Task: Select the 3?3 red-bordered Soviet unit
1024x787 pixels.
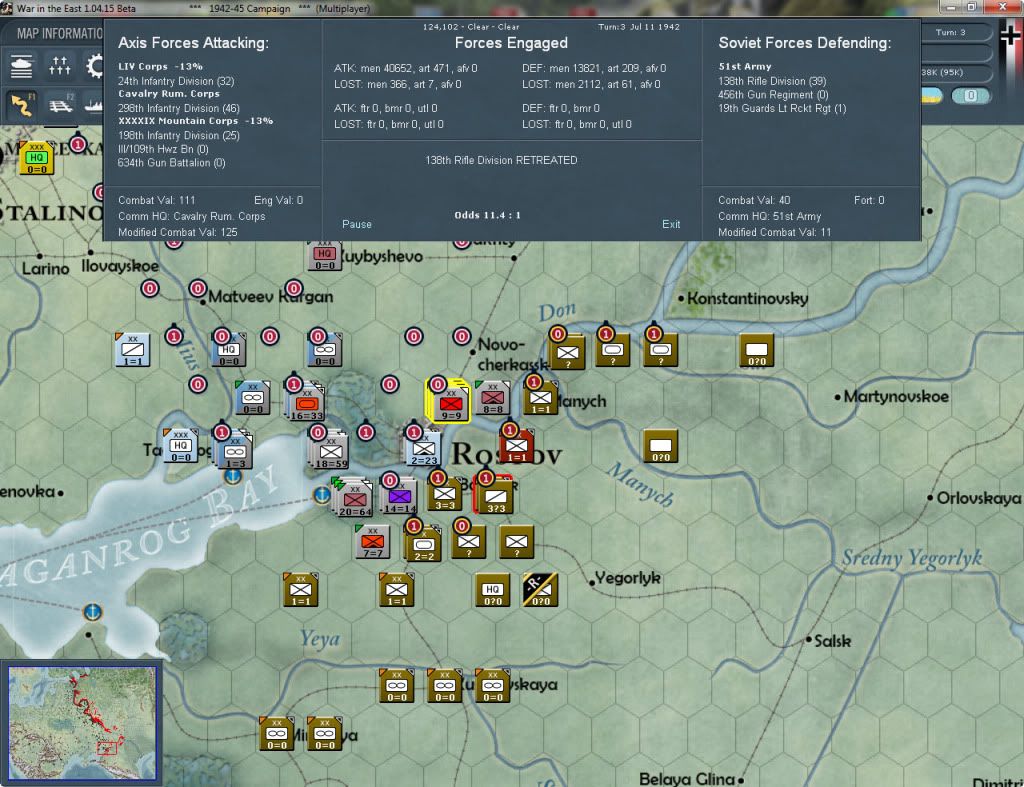Action: pos(495,496)
